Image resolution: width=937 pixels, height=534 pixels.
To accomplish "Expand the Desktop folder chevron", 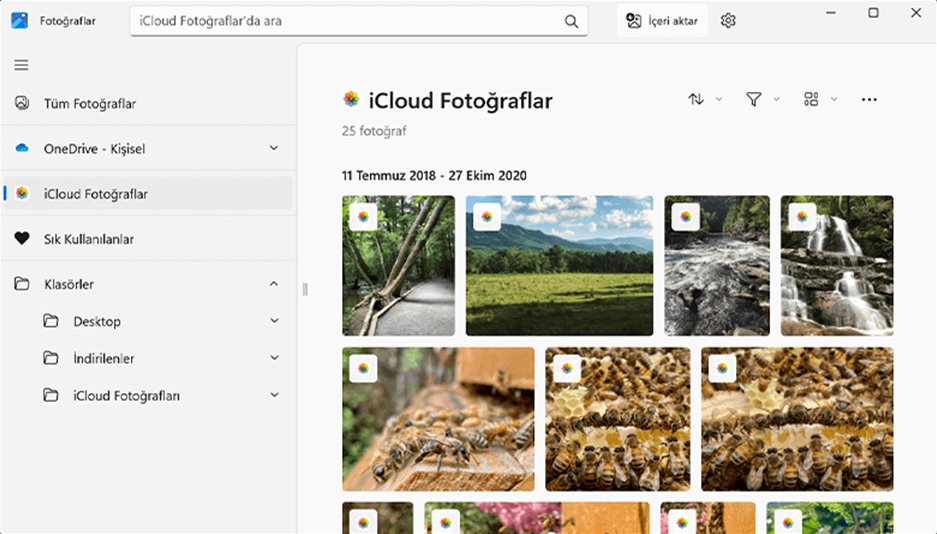I will click(x=274, y=321).
